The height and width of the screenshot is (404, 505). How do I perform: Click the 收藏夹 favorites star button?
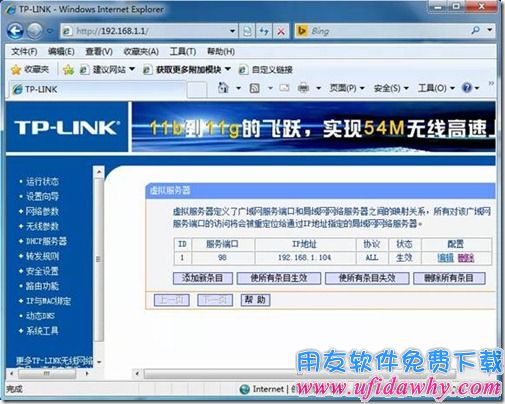click(x=30, y=69)
